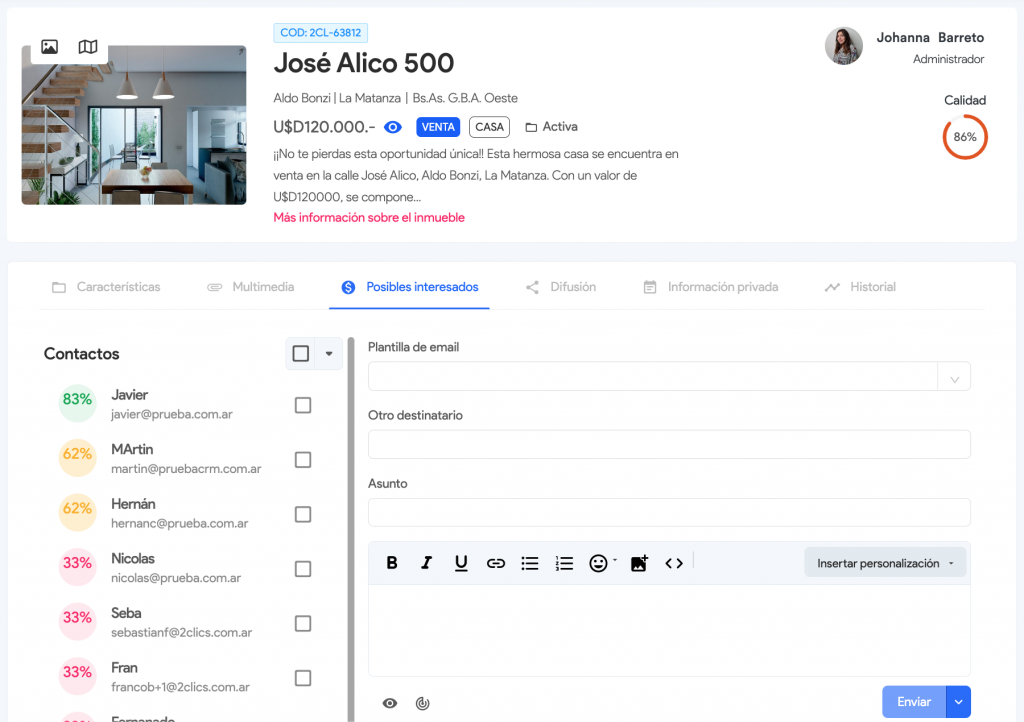This screenshot has height=722, width=1024.
Task: Toggle price visibility eye icon
Action: tap(392, 127)
